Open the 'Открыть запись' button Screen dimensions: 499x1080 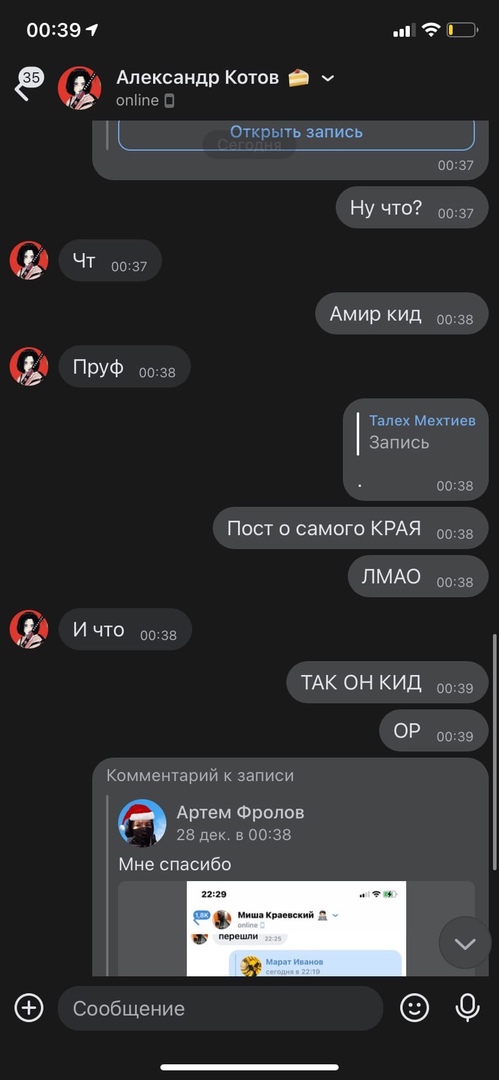[x=296, y=132]
